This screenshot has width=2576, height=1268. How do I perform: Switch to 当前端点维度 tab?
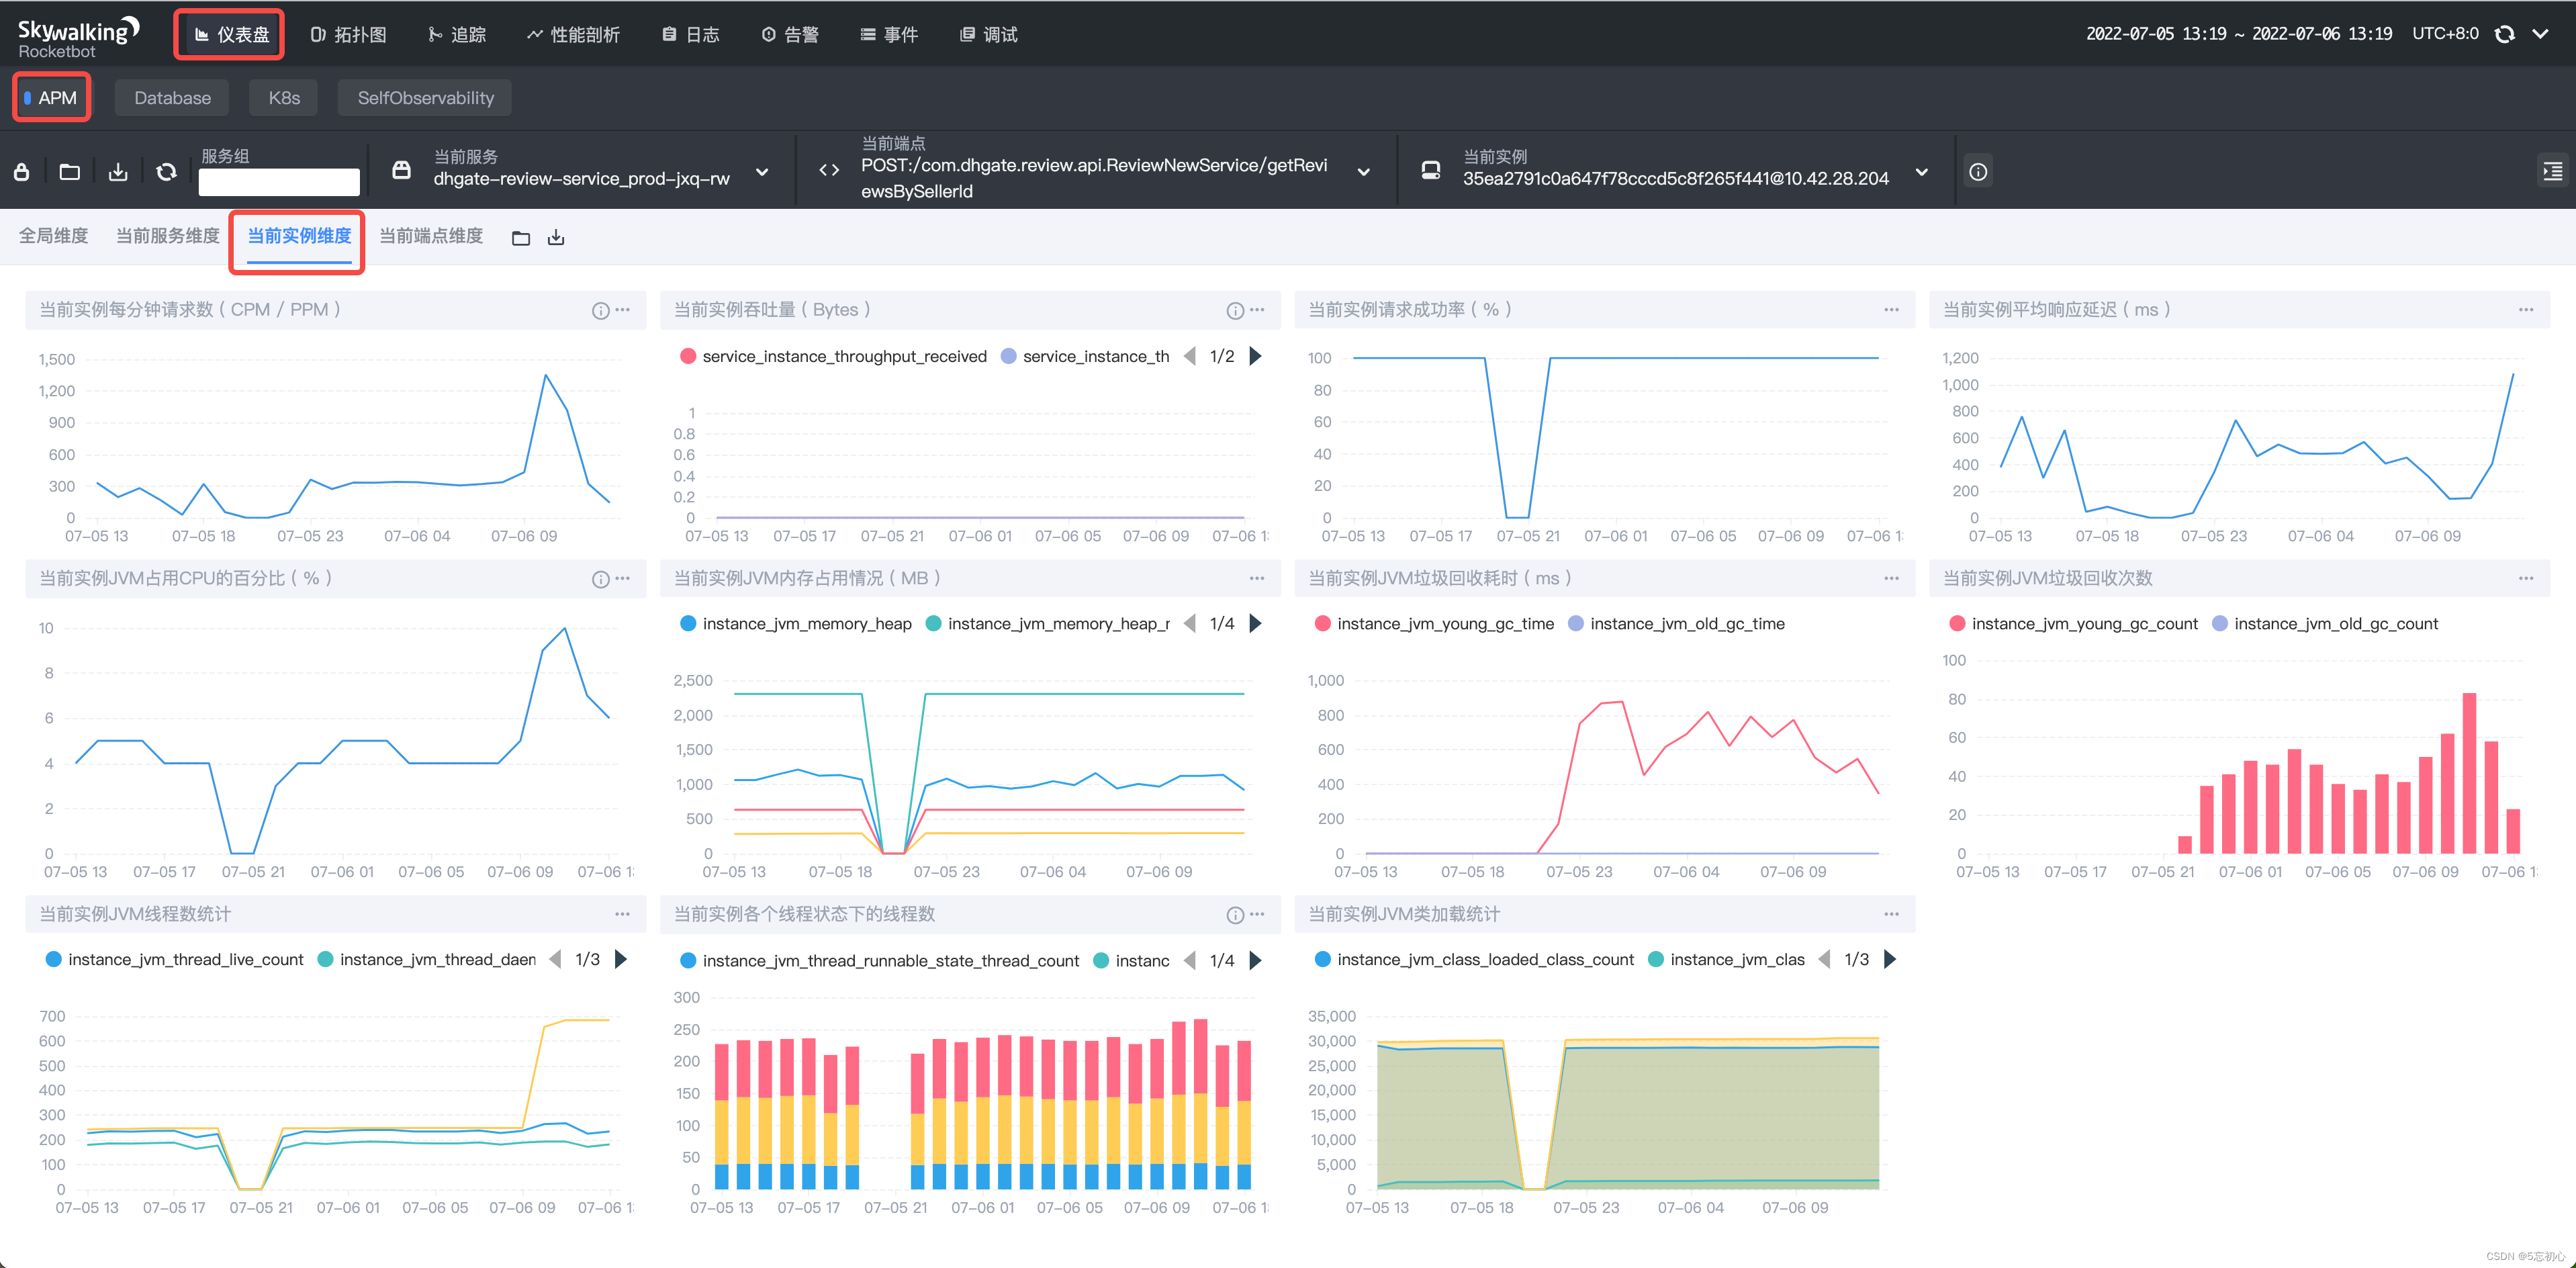[431, 236]
